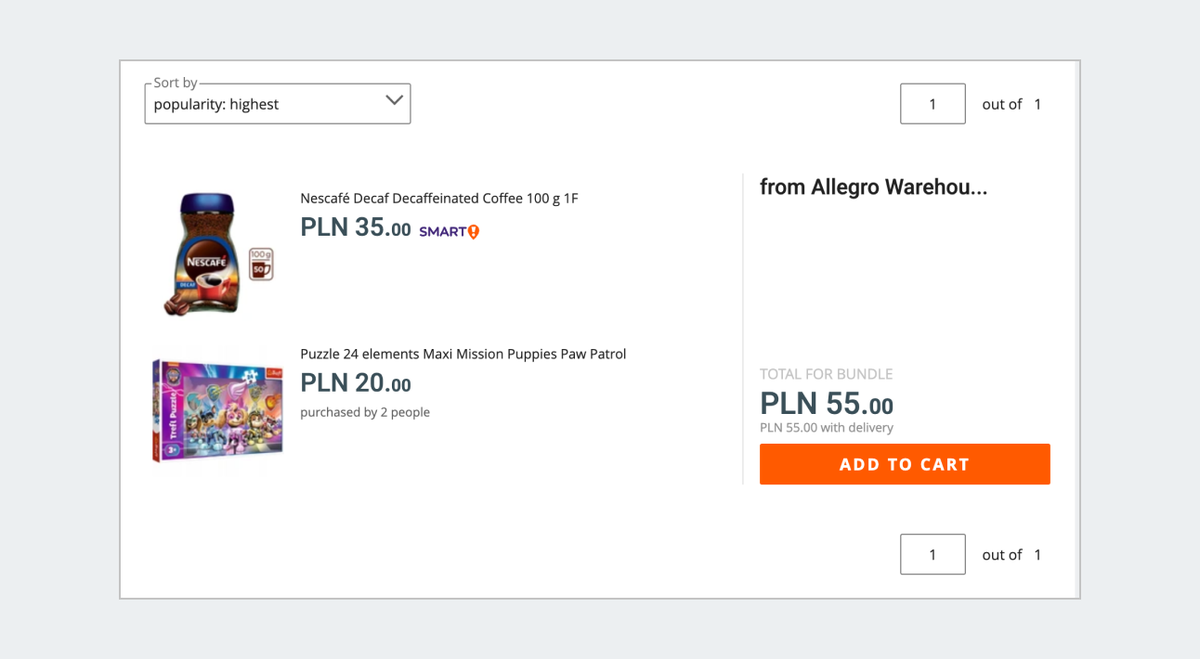Screen dimensions: 1200x659
Task: Open the Puzzle 24 elements Maxi listing
Action: (x=463, y=353)
